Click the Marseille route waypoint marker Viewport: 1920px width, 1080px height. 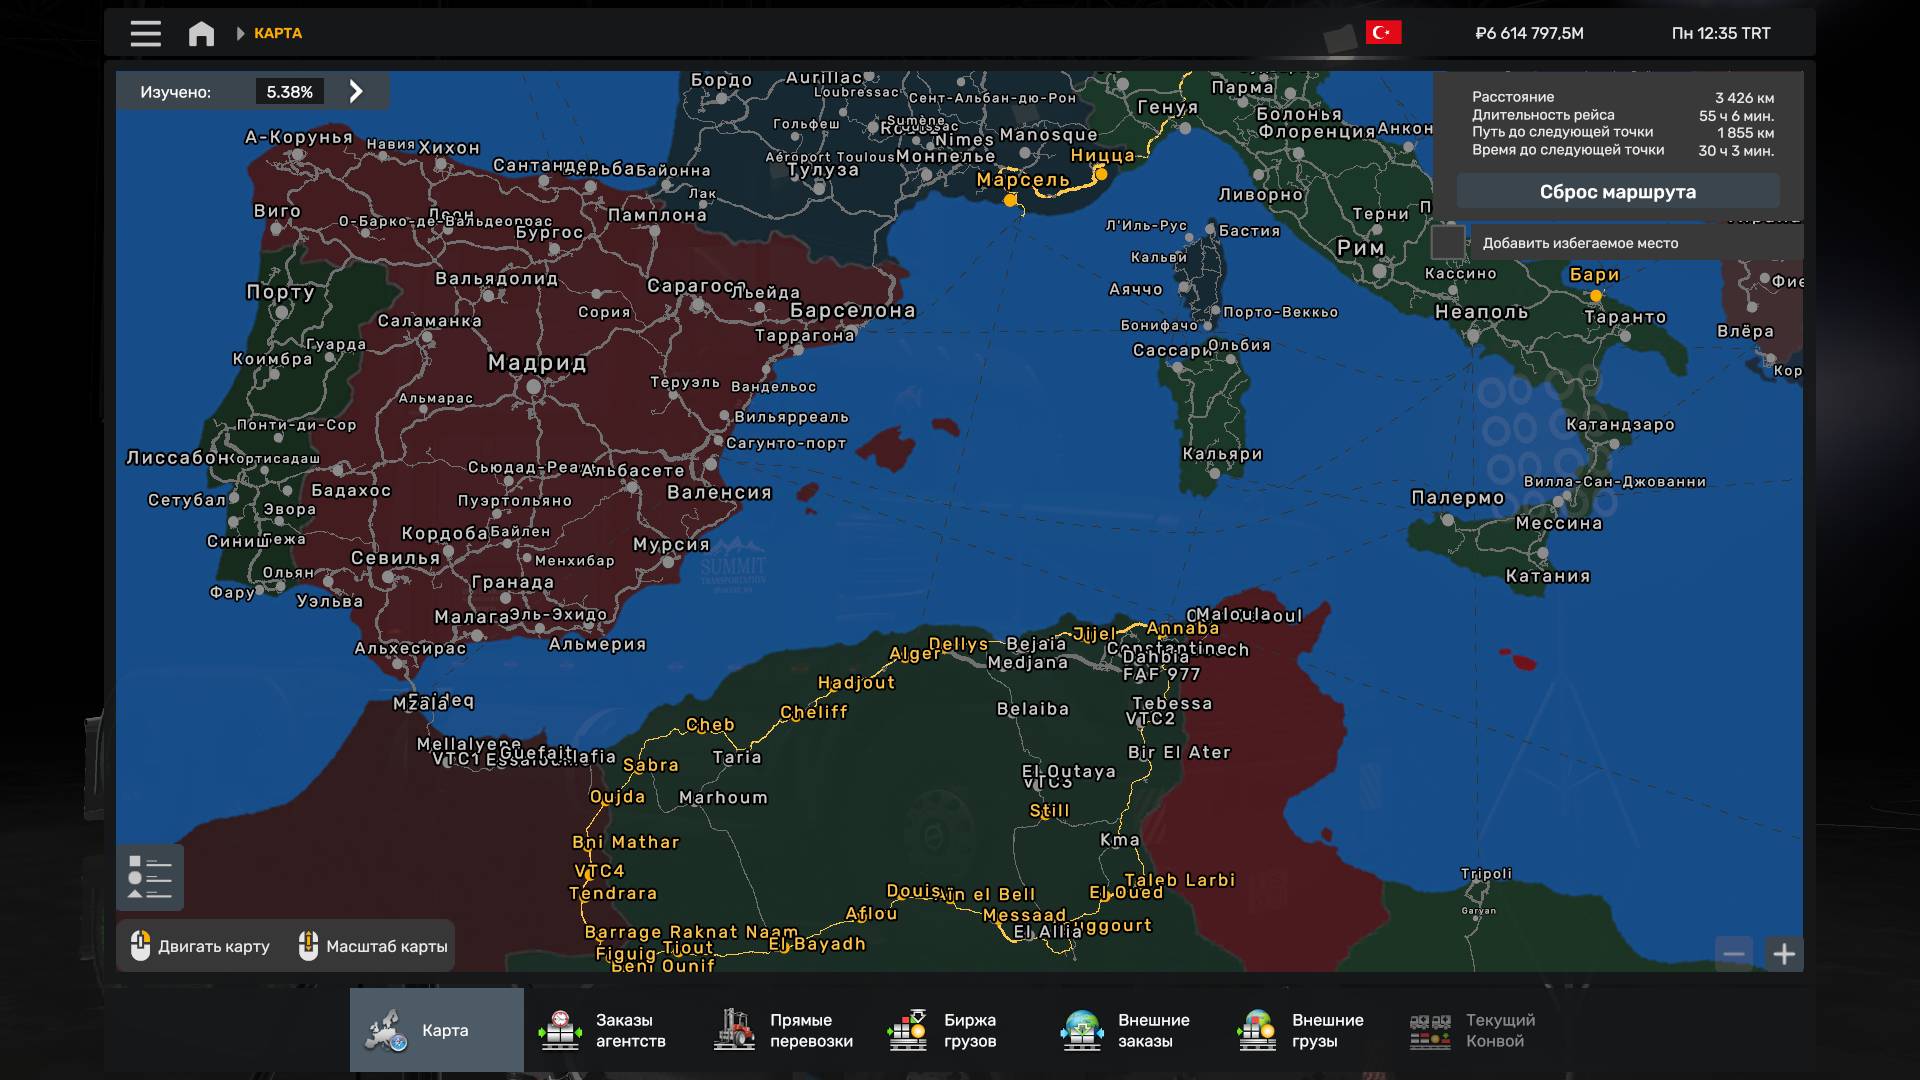(1010, 200)
